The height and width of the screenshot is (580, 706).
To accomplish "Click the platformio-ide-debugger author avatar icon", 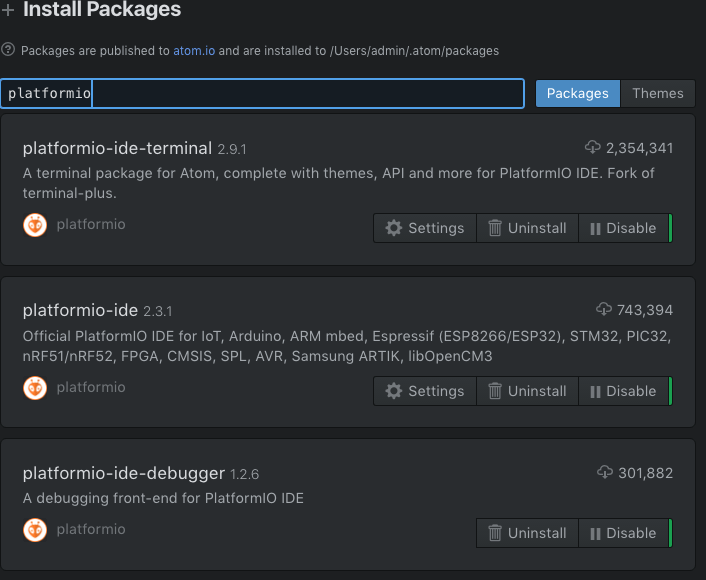I will tap(35, 529).
